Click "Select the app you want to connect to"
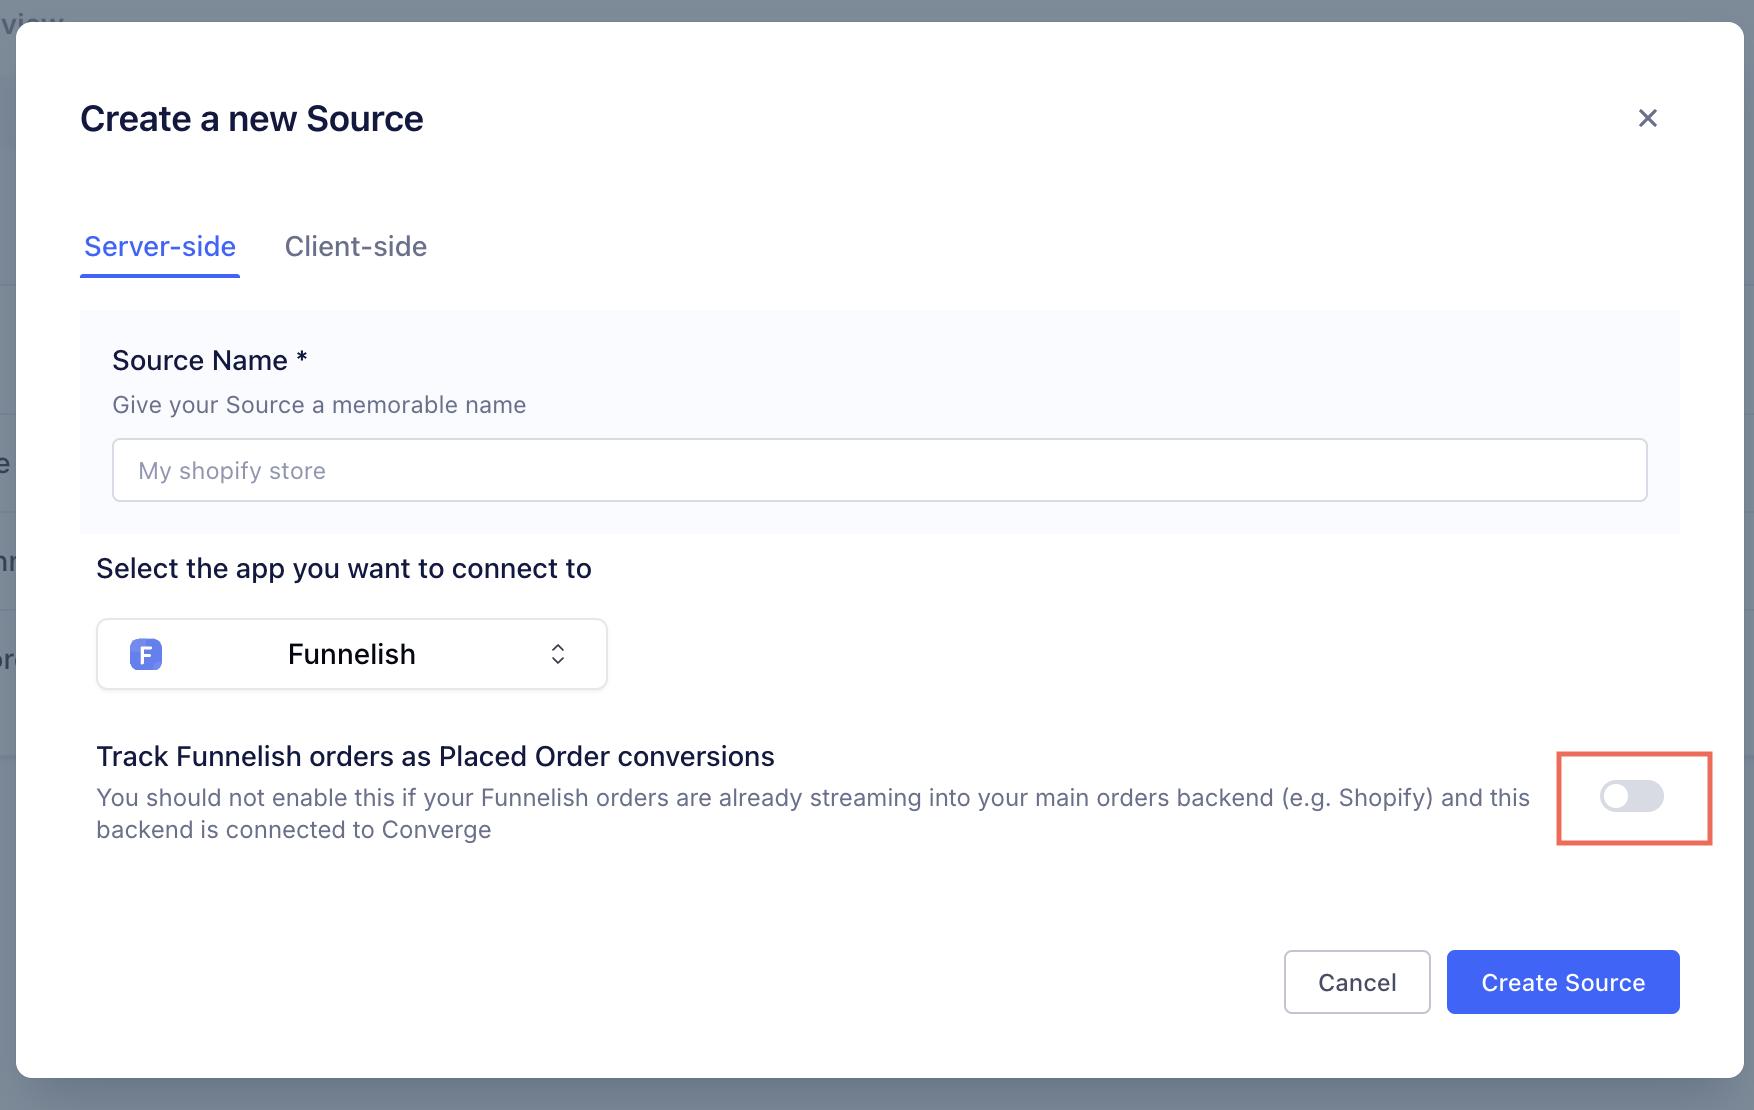 [344, 569]
